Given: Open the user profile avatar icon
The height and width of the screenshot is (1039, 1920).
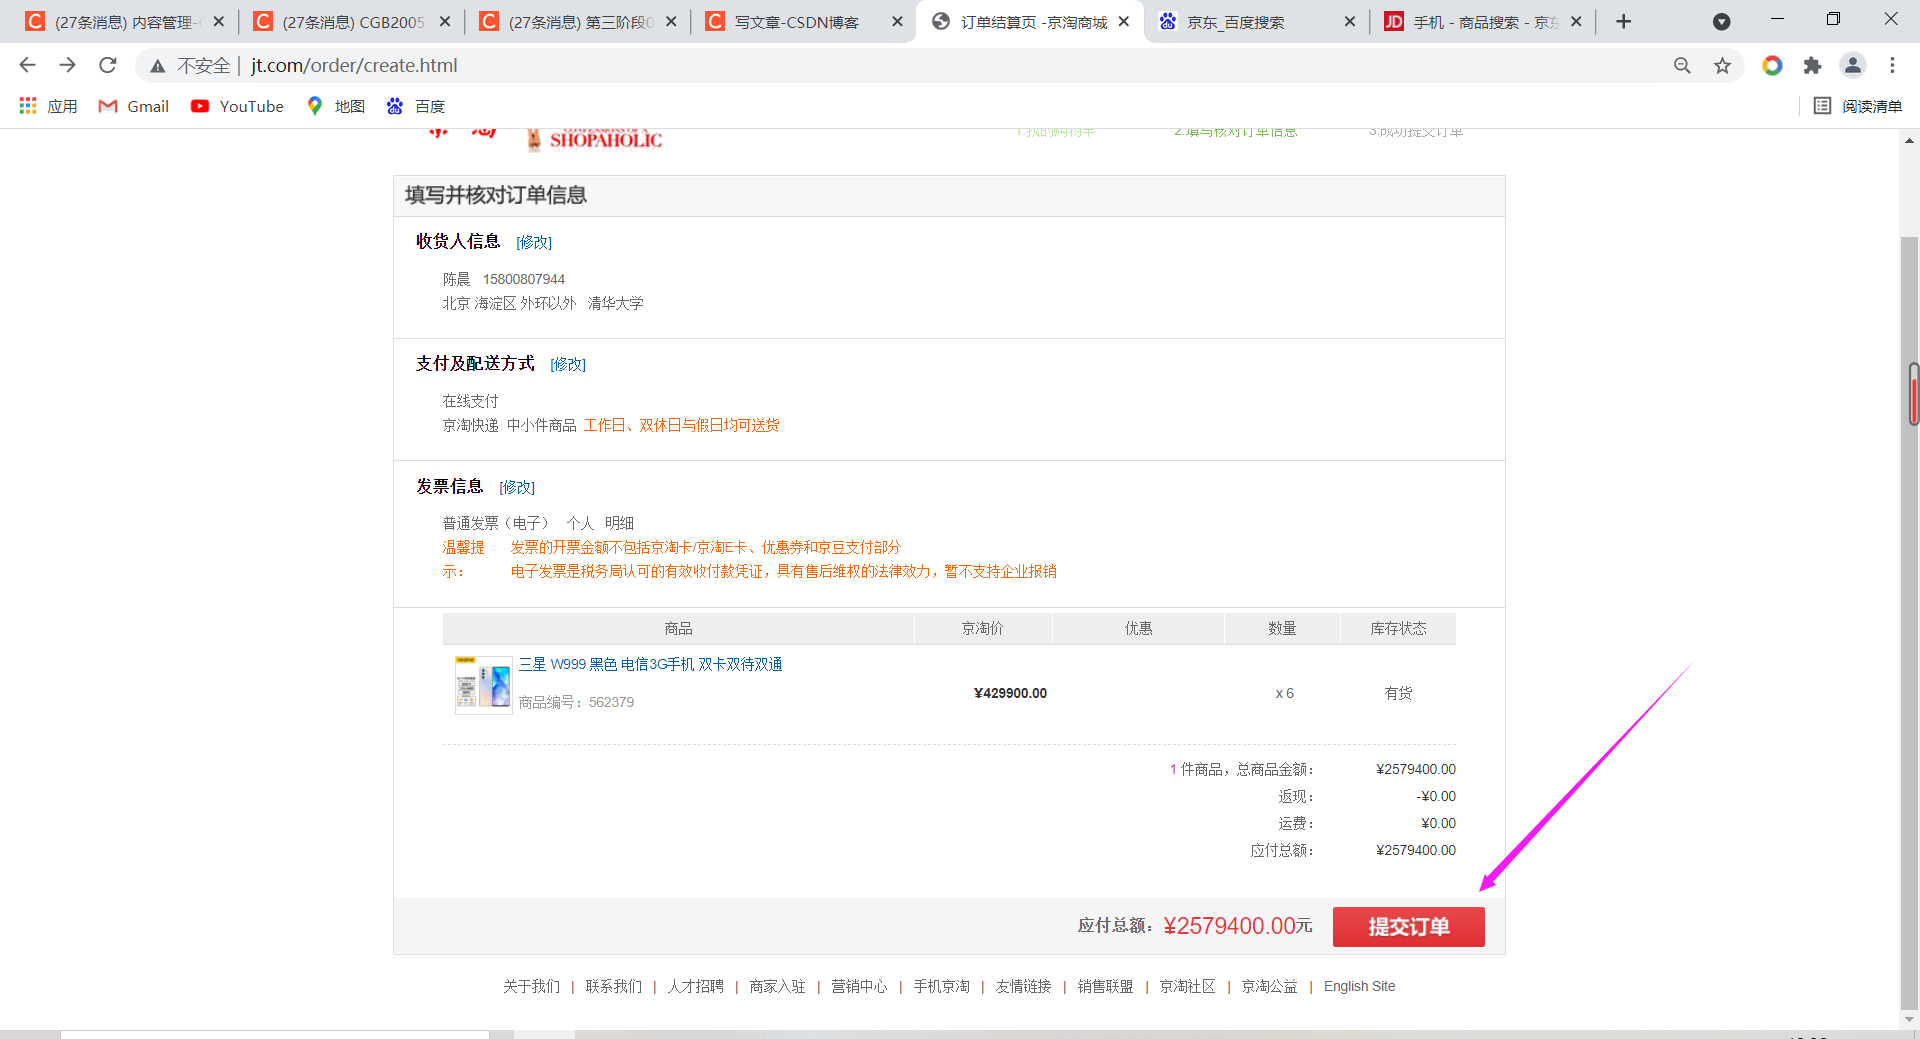Looking at the screenshot, I should [1852, 65].
